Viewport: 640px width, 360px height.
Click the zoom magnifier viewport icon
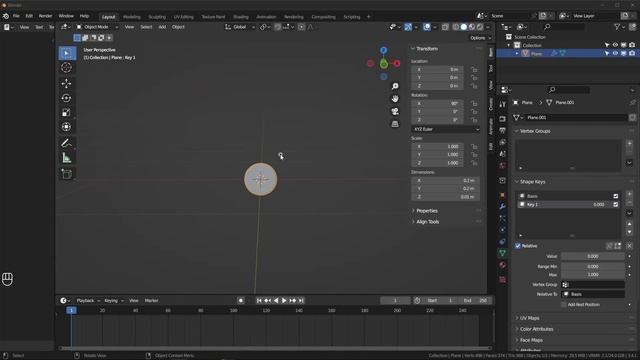pos(395,86)
